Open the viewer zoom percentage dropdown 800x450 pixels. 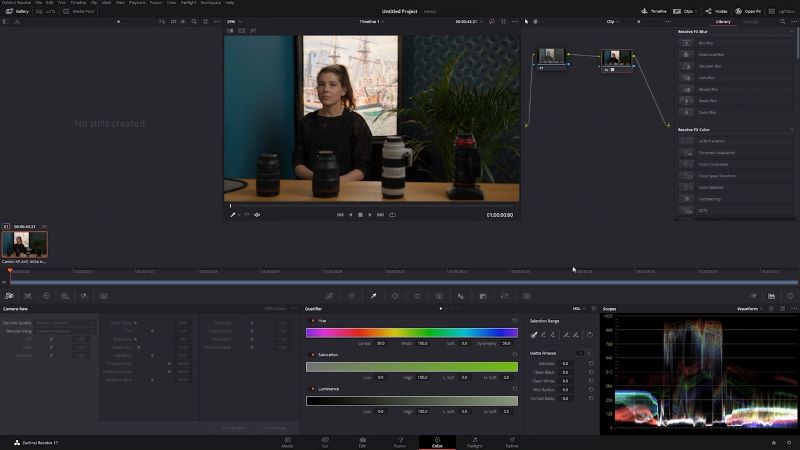234,21
